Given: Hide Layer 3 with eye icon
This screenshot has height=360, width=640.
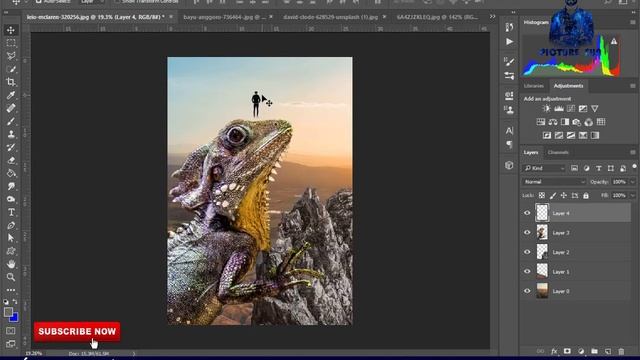Looking at the screenshot, I should (x=527, y=233).
